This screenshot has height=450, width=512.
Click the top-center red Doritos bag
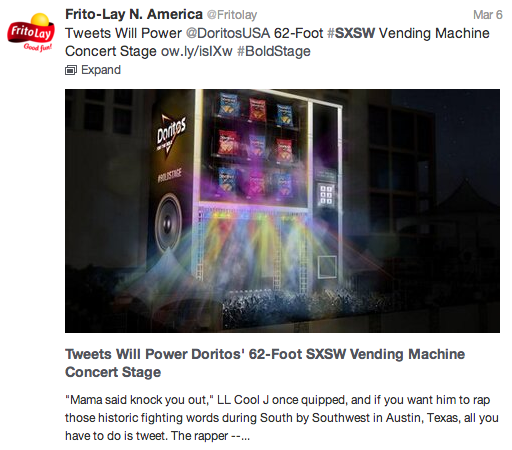coord(257,110)
